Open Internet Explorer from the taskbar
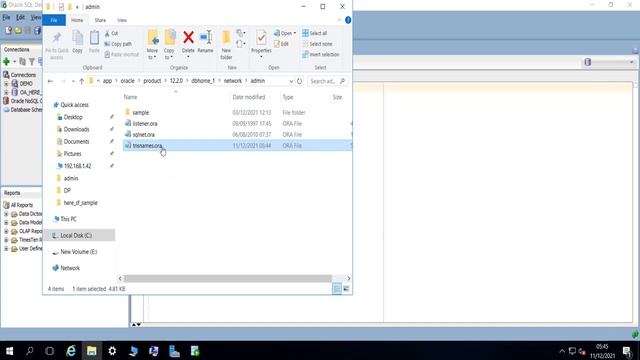This screenshot has height=360, width=640. point(71,351)
